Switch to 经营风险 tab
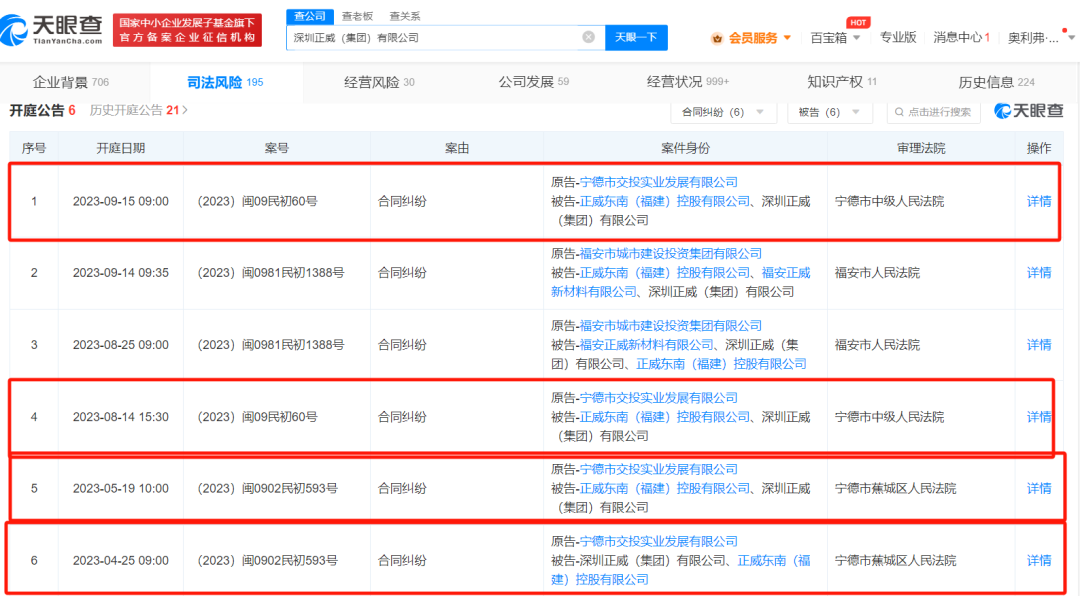This screenshot has width=1080, height=596. (379, 82)
